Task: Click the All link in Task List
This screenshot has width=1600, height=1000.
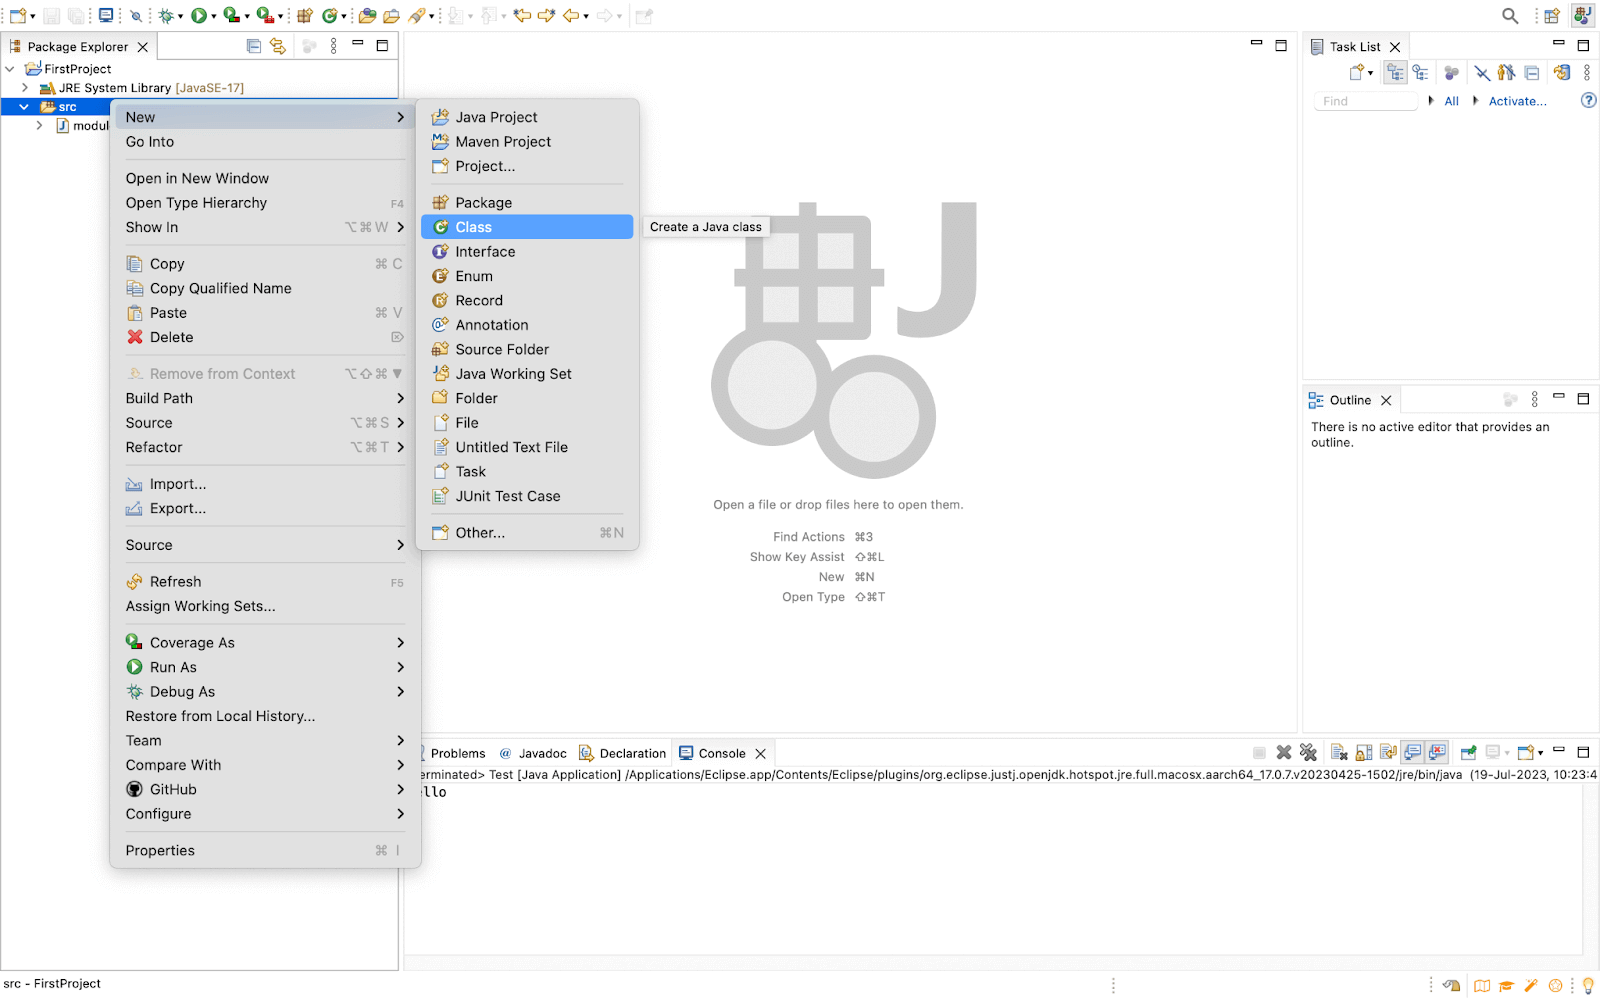Action: [1451, 101]
